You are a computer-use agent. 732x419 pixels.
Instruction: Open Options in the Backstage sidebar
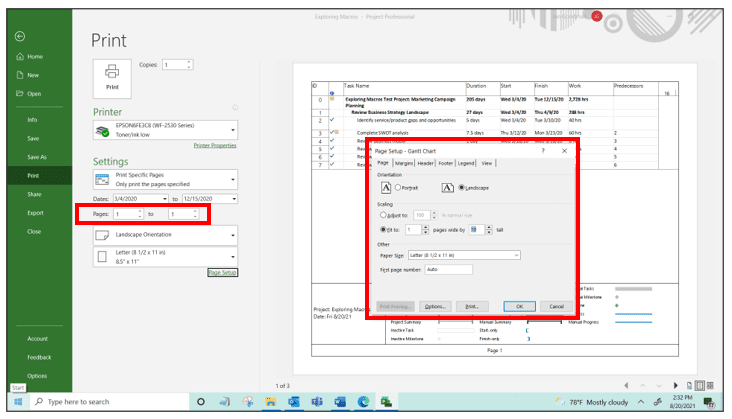37,376
